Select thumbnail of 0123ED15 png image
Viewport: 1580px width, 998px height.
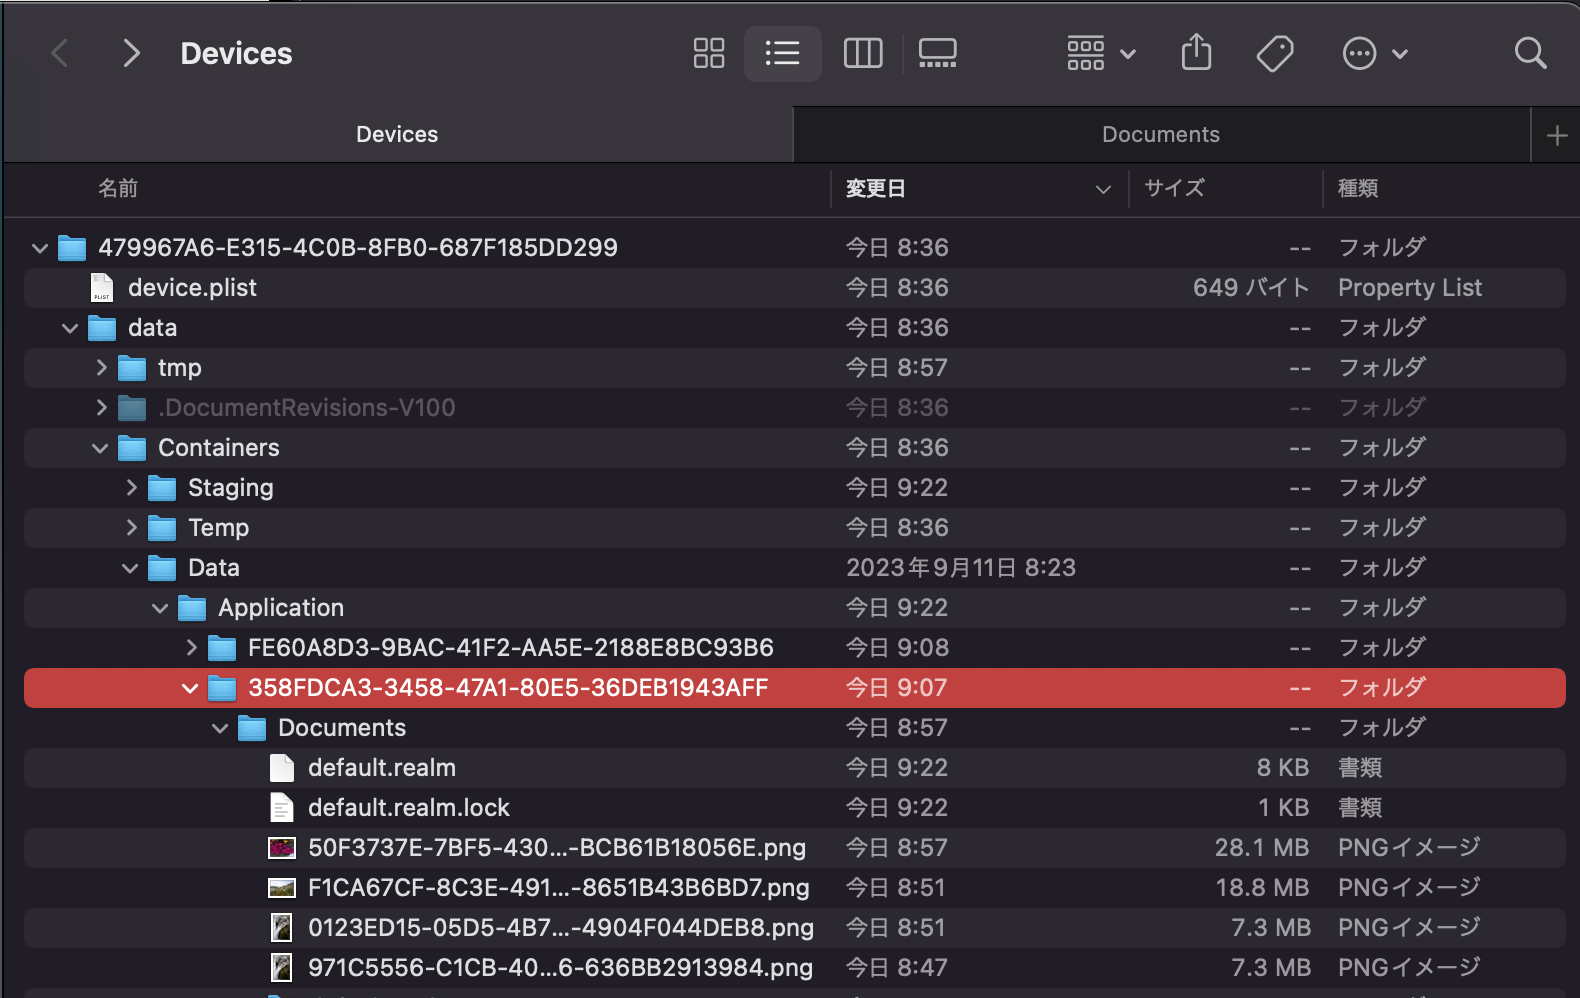pos(282,928)
